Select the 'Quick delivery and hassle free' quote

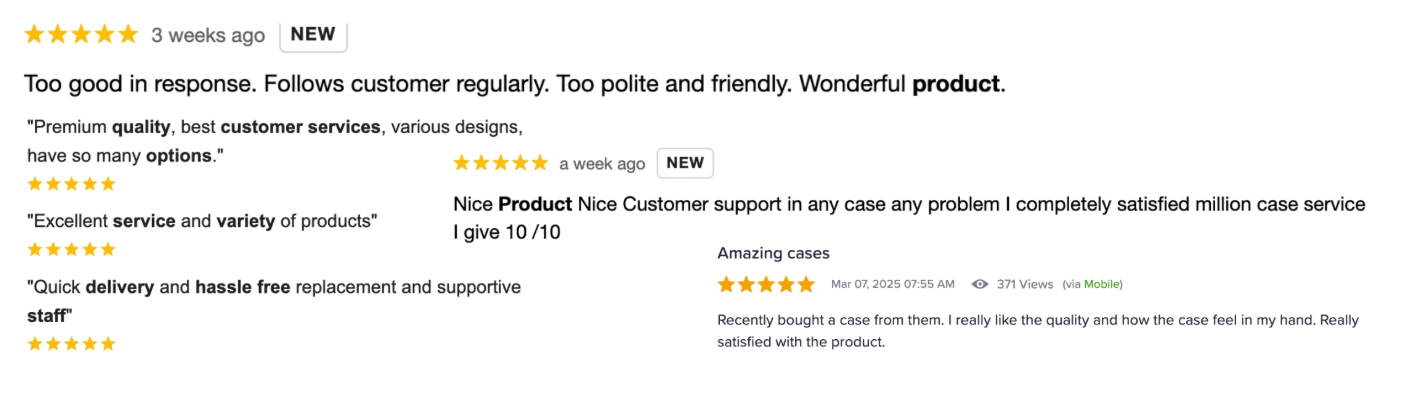(x=274, y=301)
